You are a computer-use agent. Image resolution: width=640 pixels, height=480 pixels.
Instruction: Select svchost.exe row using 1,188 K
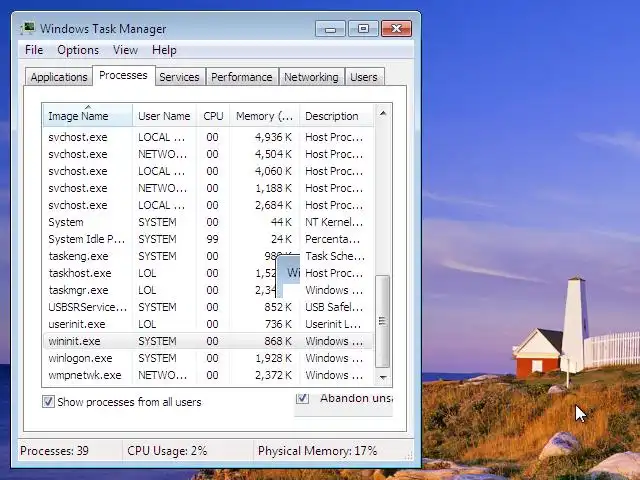click(208, 188)
